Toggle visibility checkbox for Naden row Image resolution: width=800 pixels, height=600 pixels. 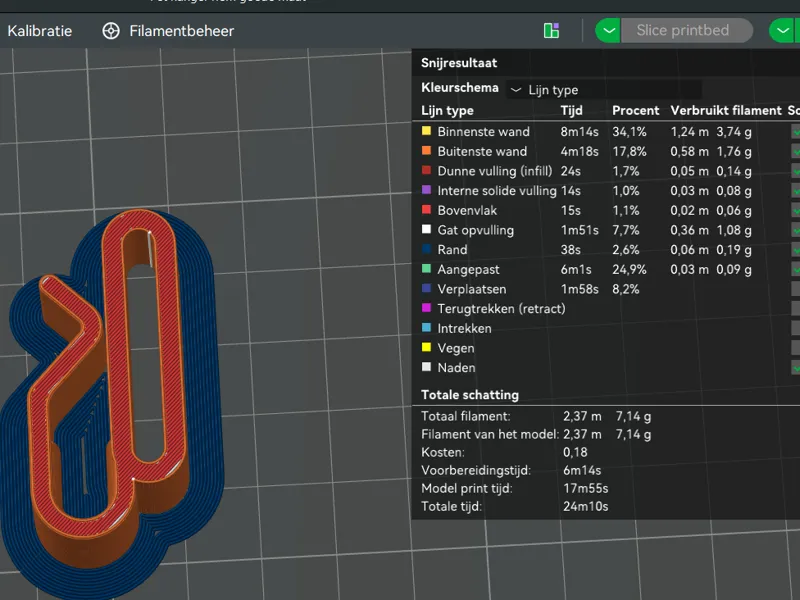point(795,367)
